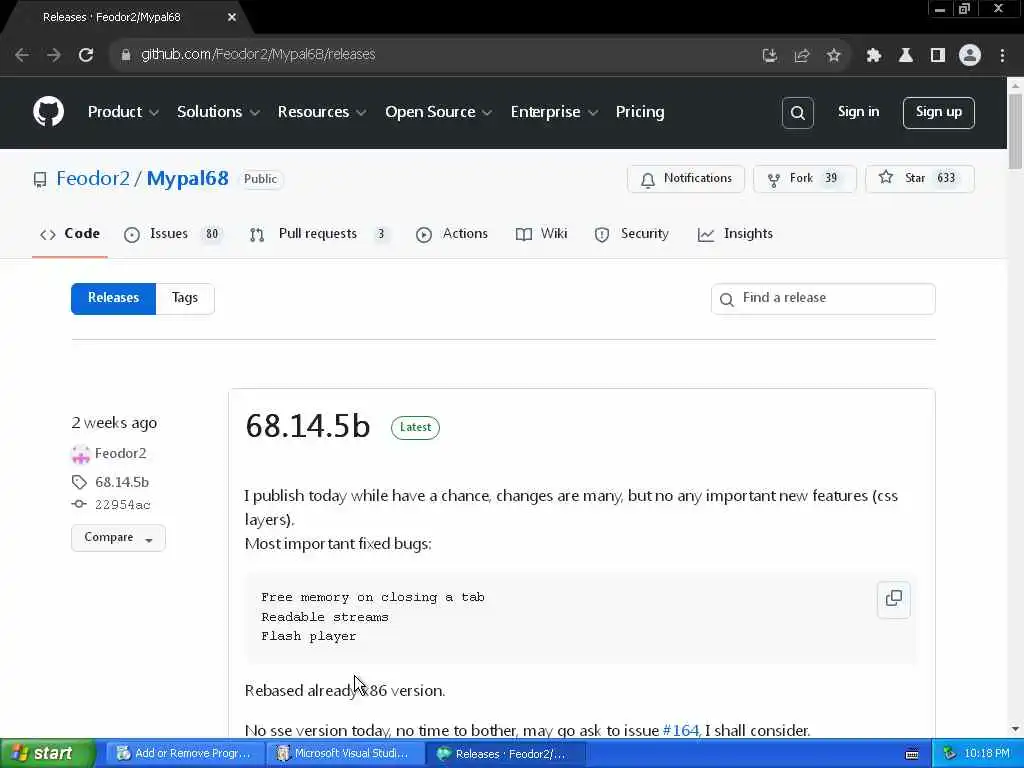The height and width of the screenshot is (768, 1024).
Task: Click the Notifications button
Action: click(x=686, y=179)
